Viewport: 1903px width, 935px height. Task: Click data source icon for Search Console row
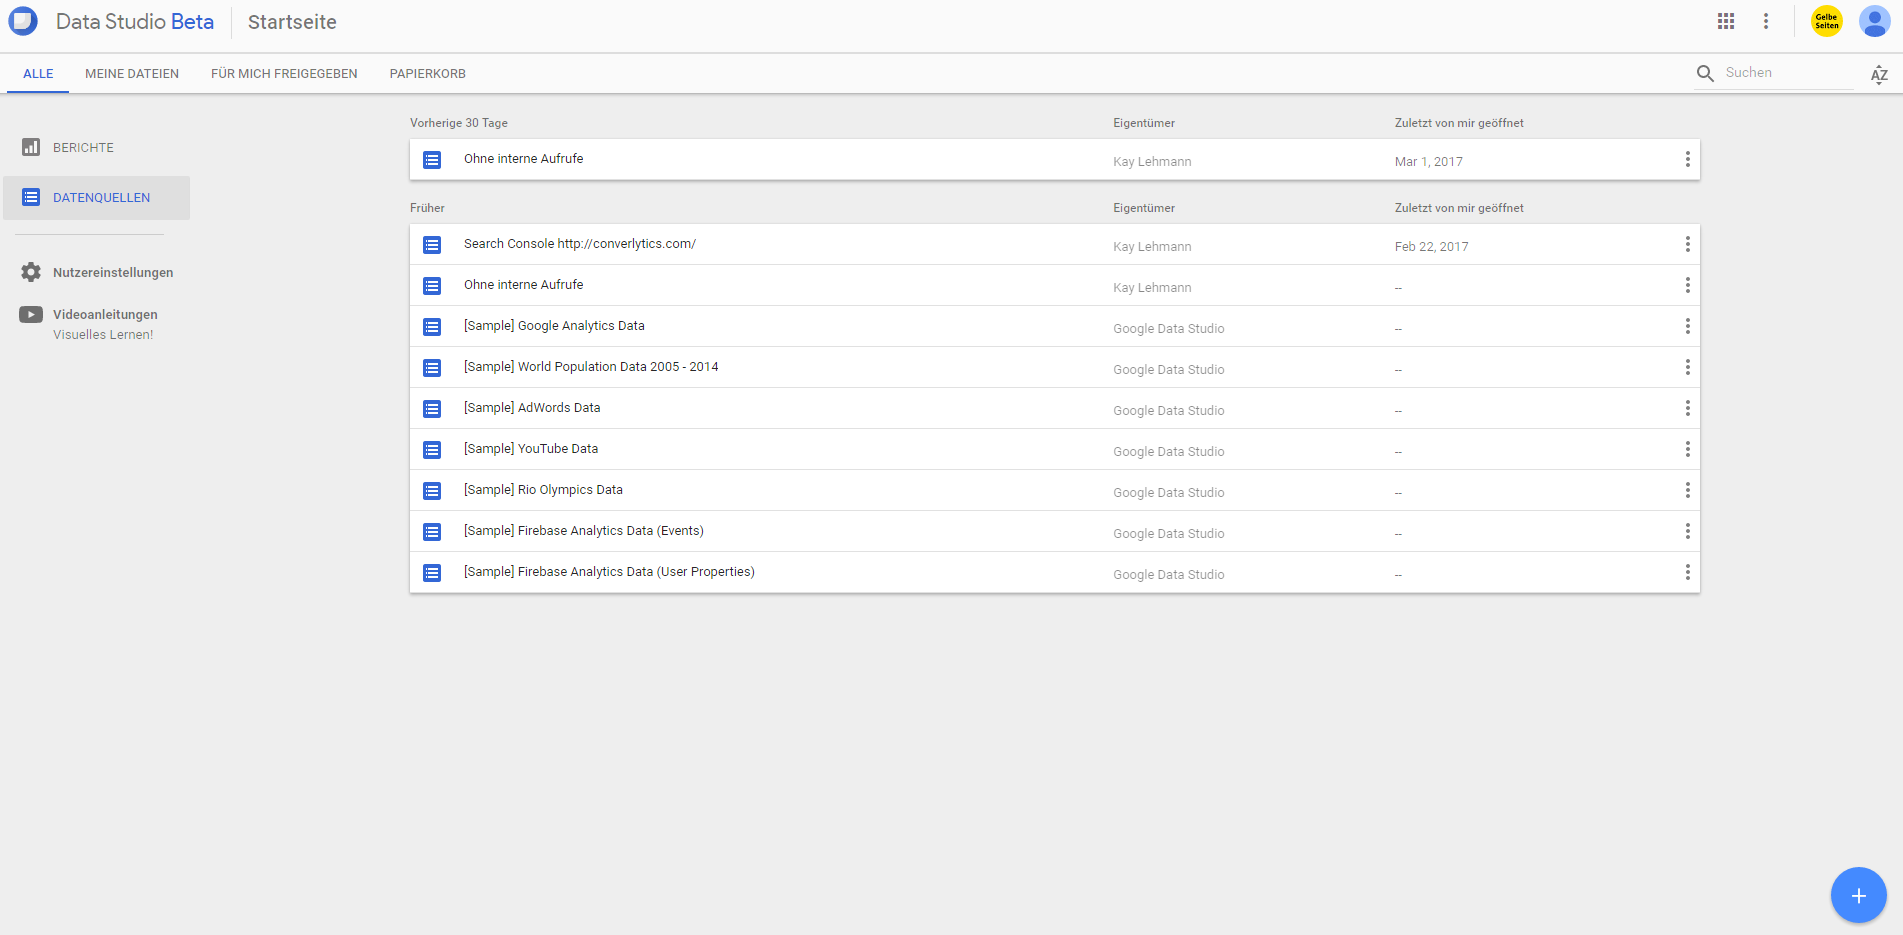click(x=432, y=245)
